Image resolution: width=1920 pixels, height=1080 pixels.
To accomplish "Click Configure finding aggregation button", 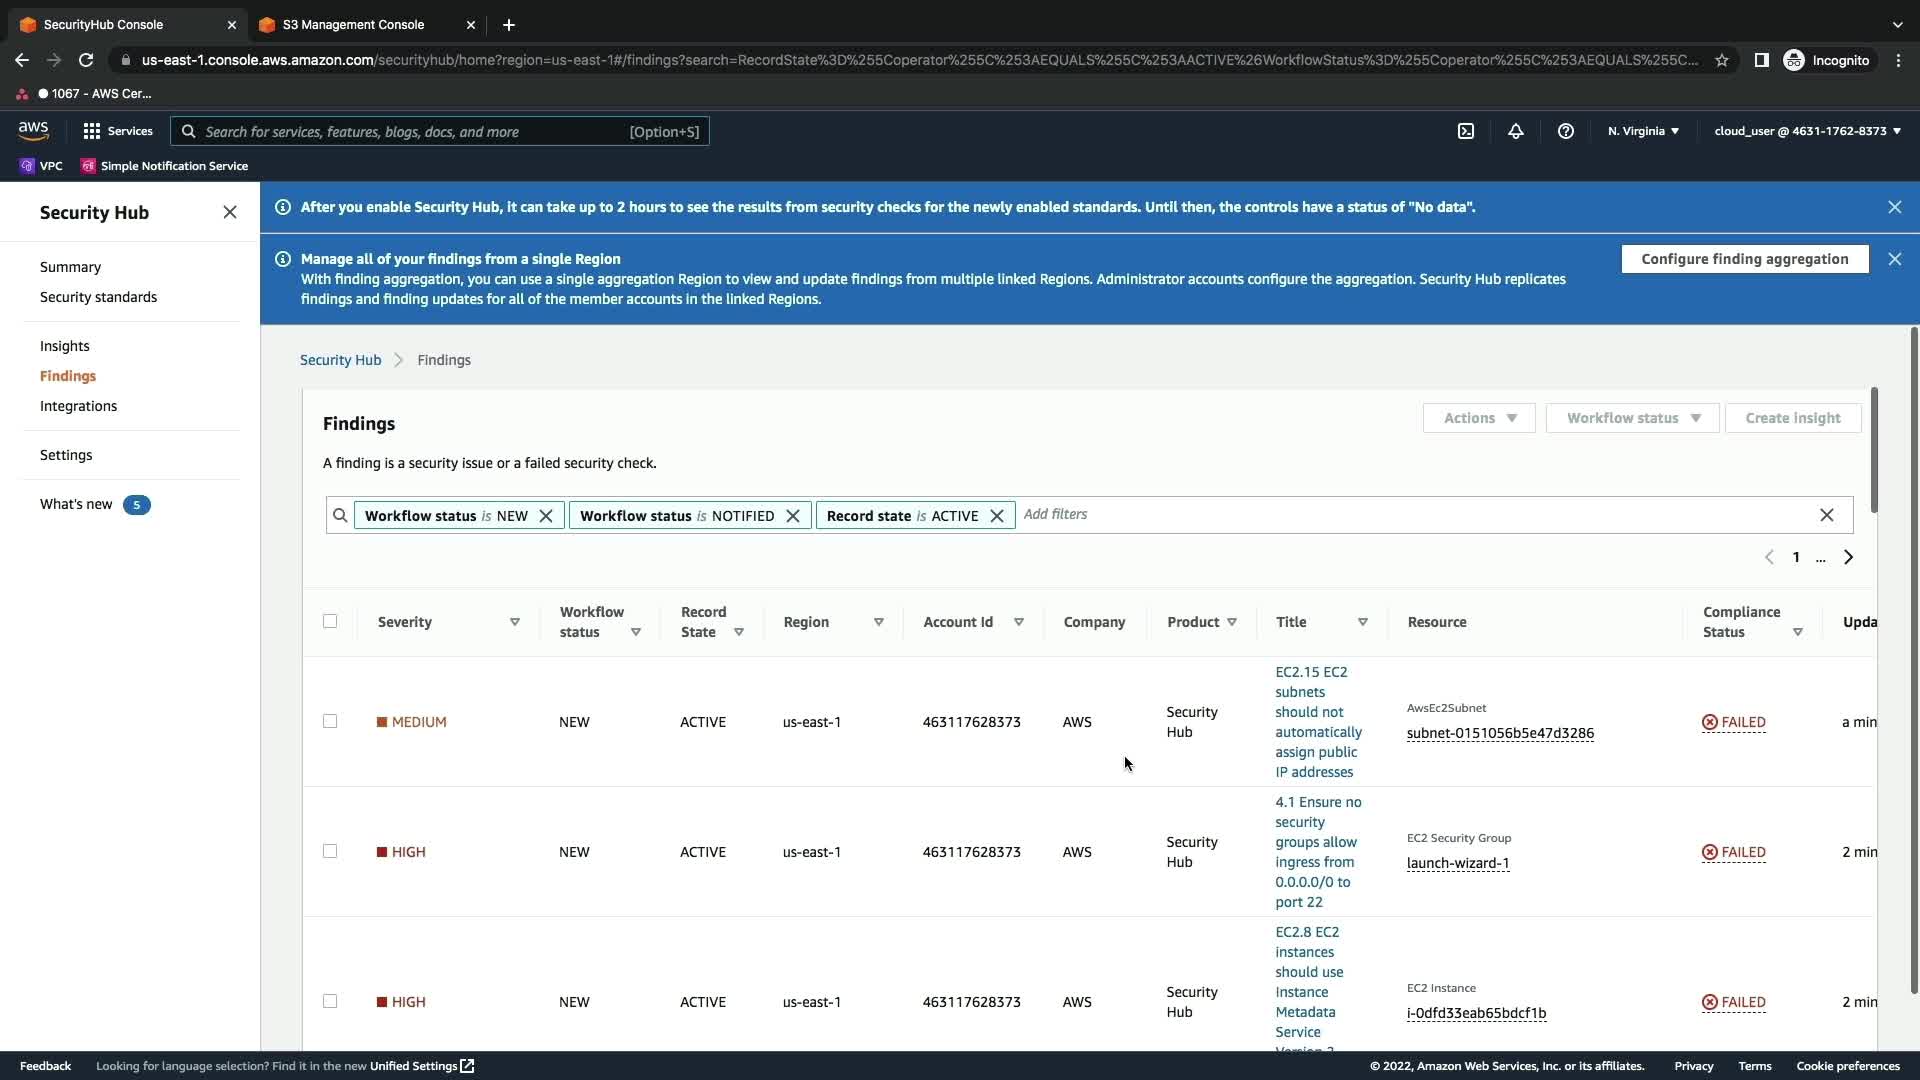I will click(x=1744, y=259).
